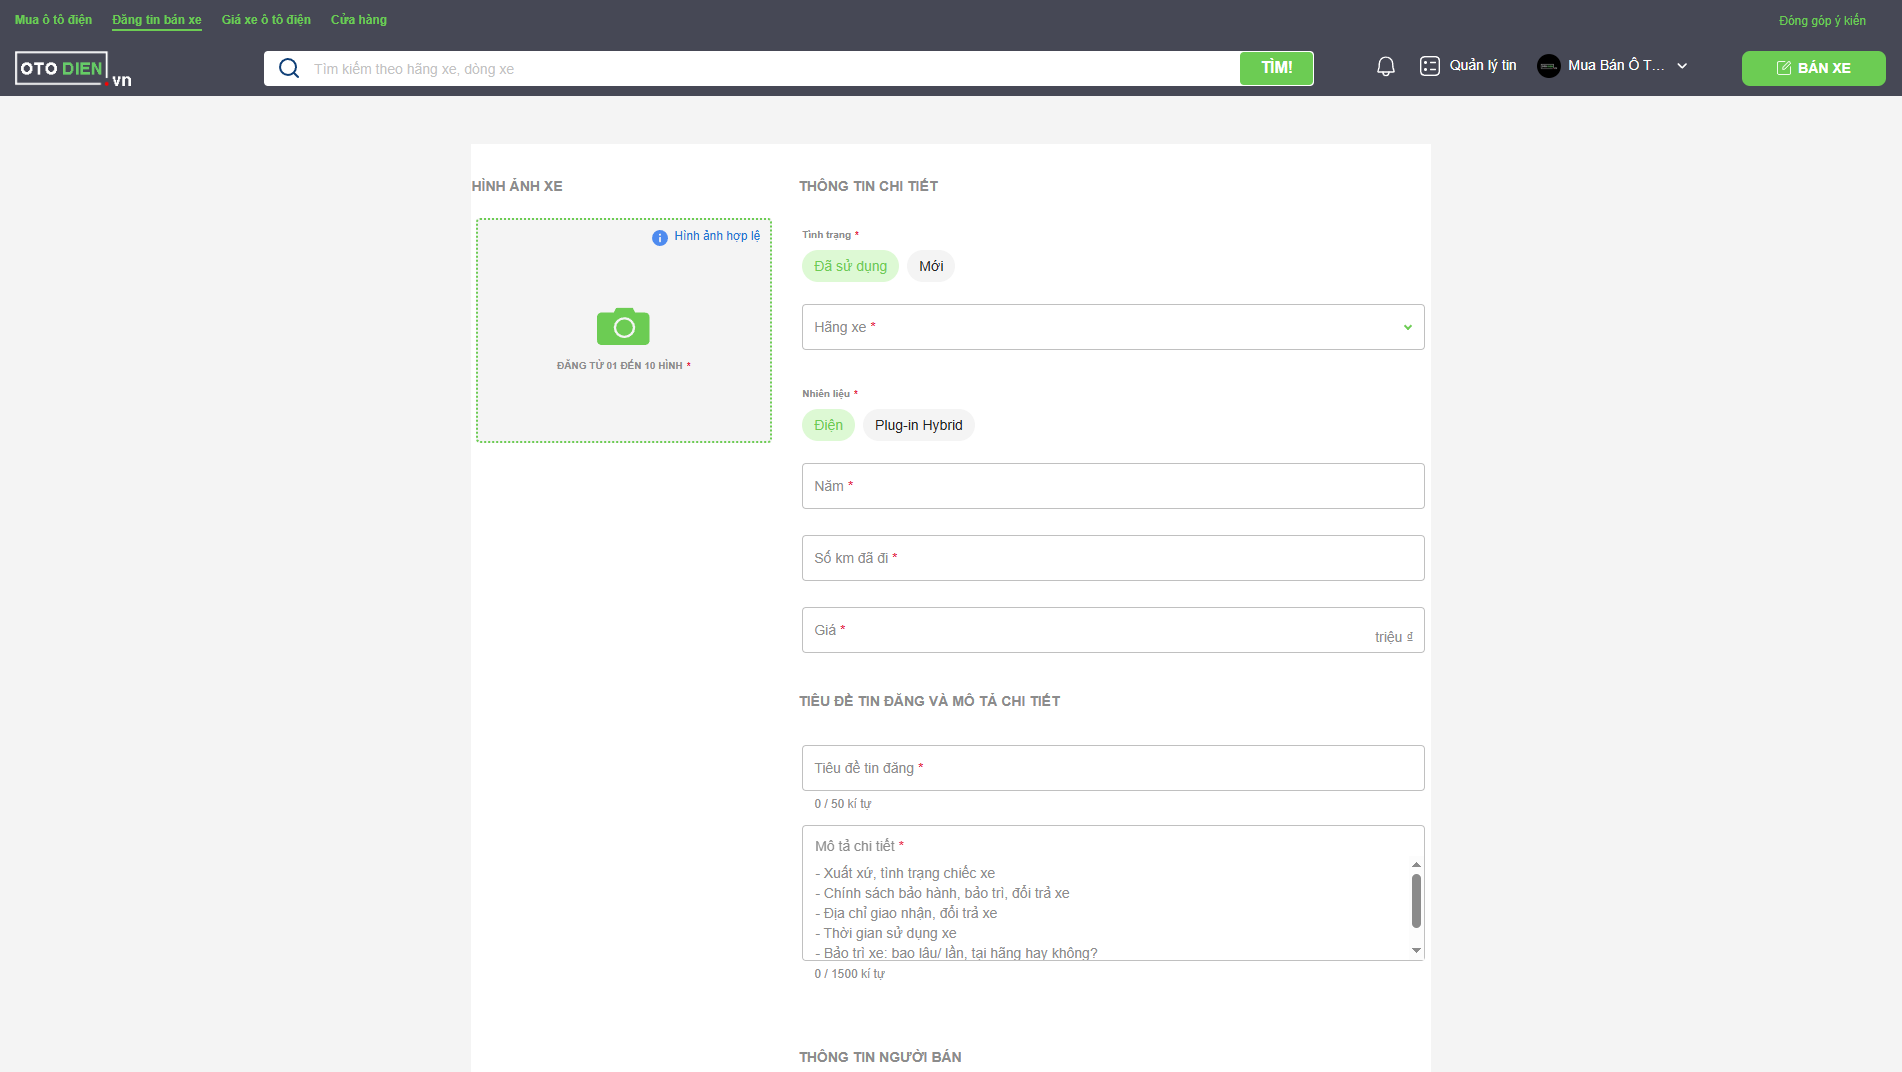The image size is (1902, 1072).
Task: Click the Quản lý tin list icon
Action: (1429, 66)
